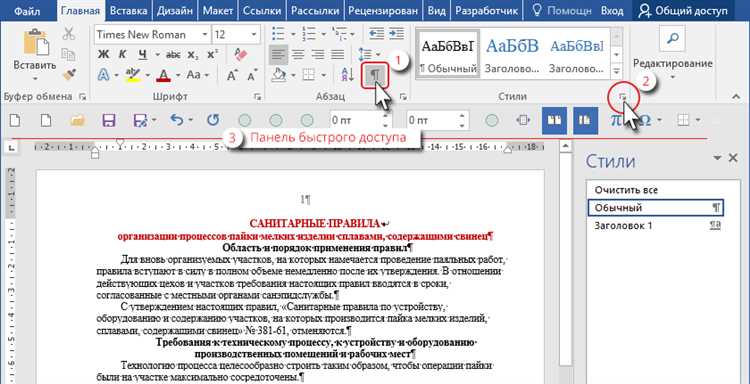This screenshot has height=384, width=750.
Task: Save document with the floppy disk icon
Action: (109, 120)
